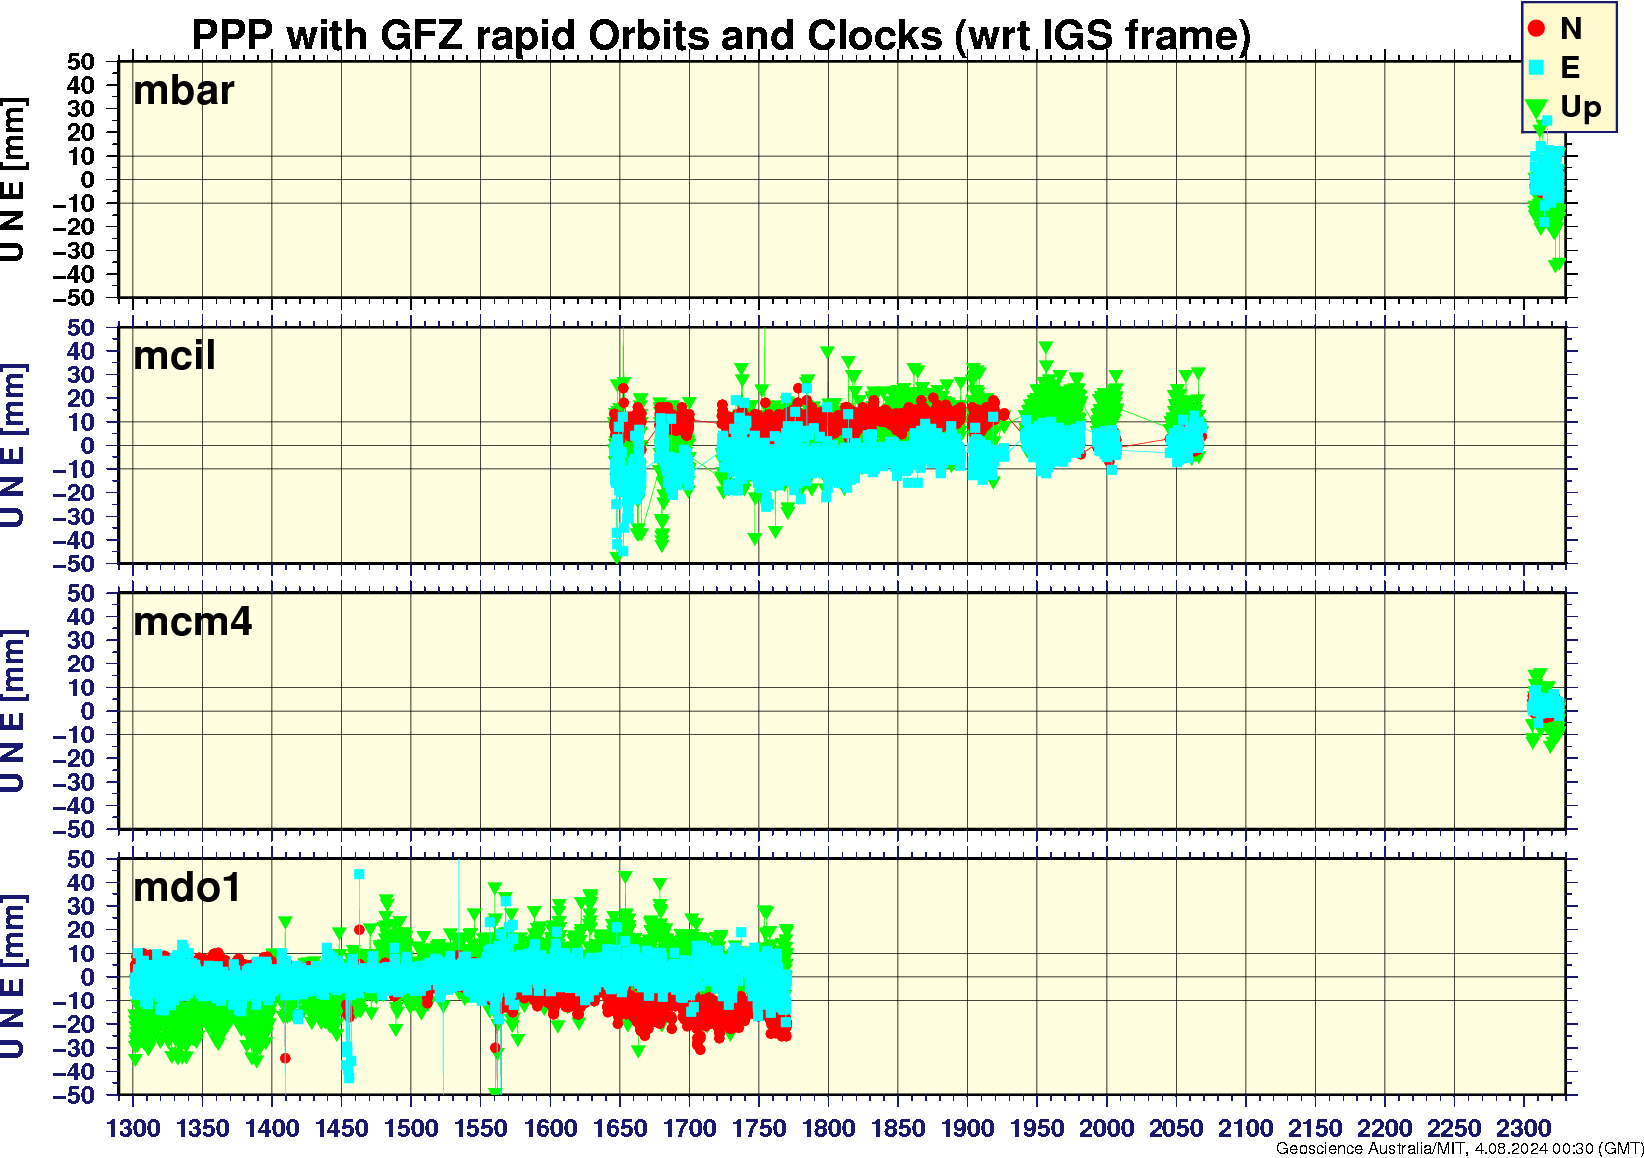The width and height of the screenshot is (1644, 1158).
Task: Click the x-axis tick label 1450
Action: coord(342,1128)
